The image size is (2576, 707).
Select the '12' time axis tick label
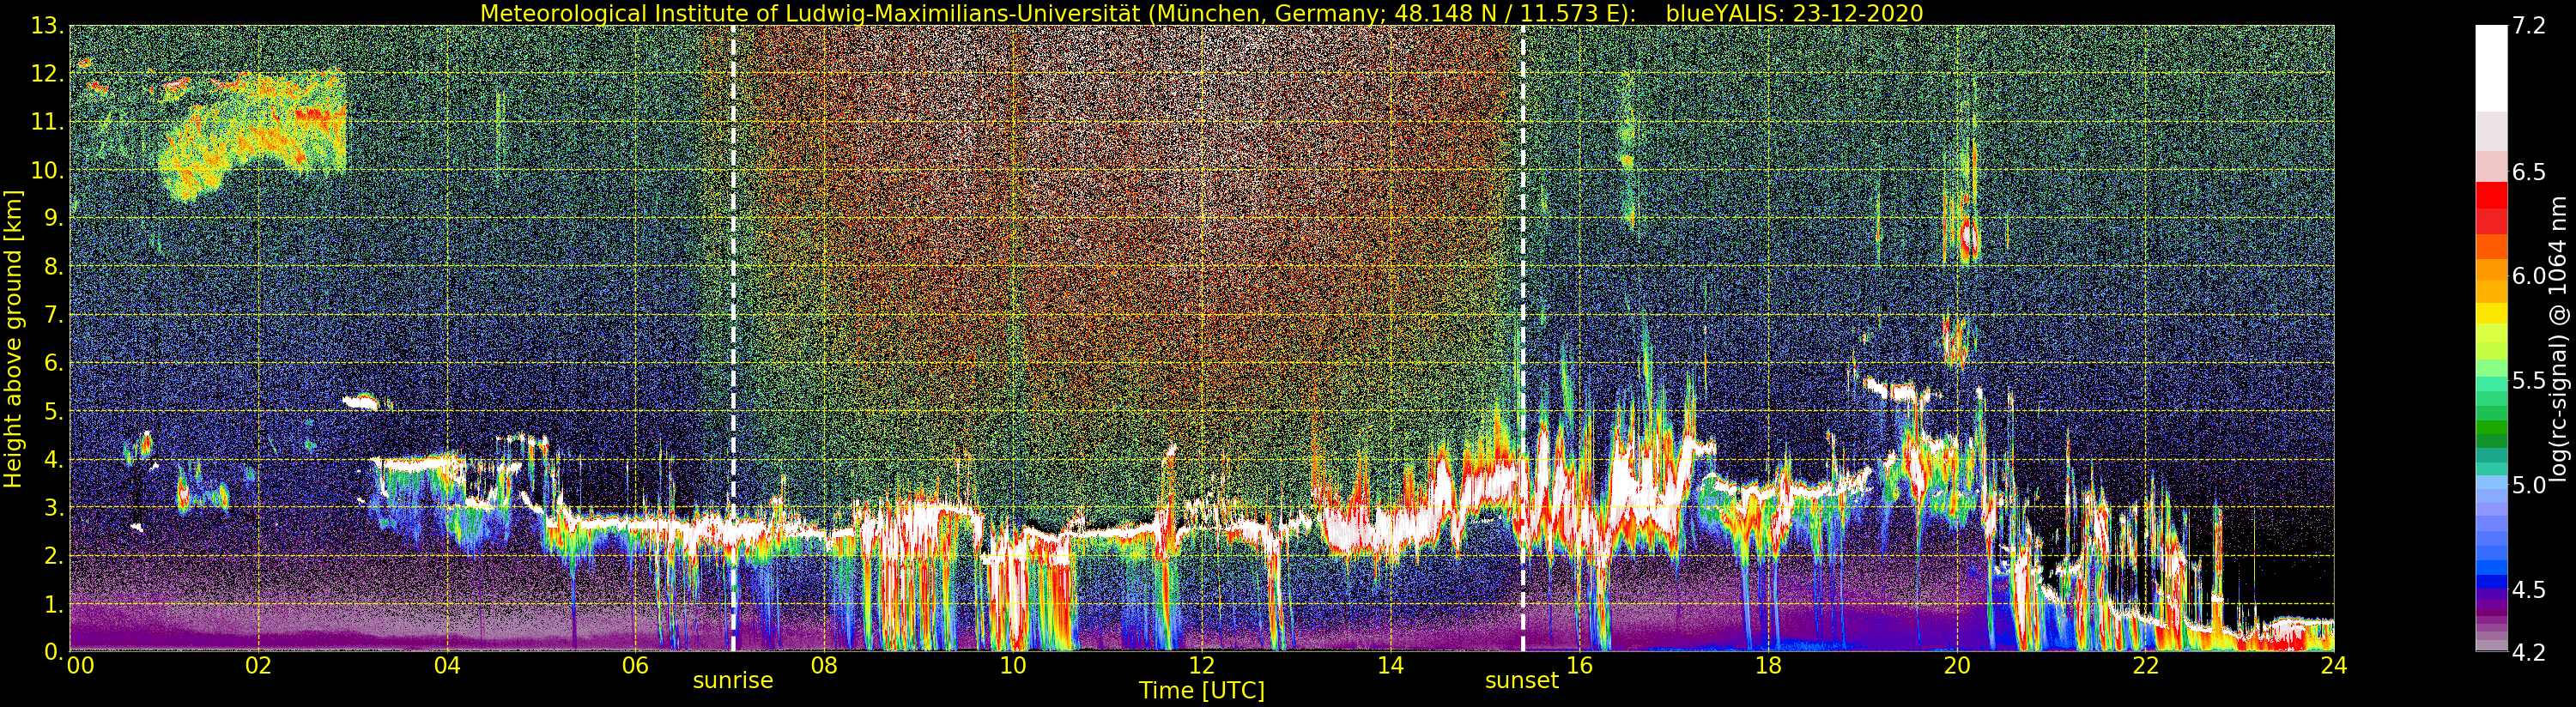click(x=1202, y=666)
